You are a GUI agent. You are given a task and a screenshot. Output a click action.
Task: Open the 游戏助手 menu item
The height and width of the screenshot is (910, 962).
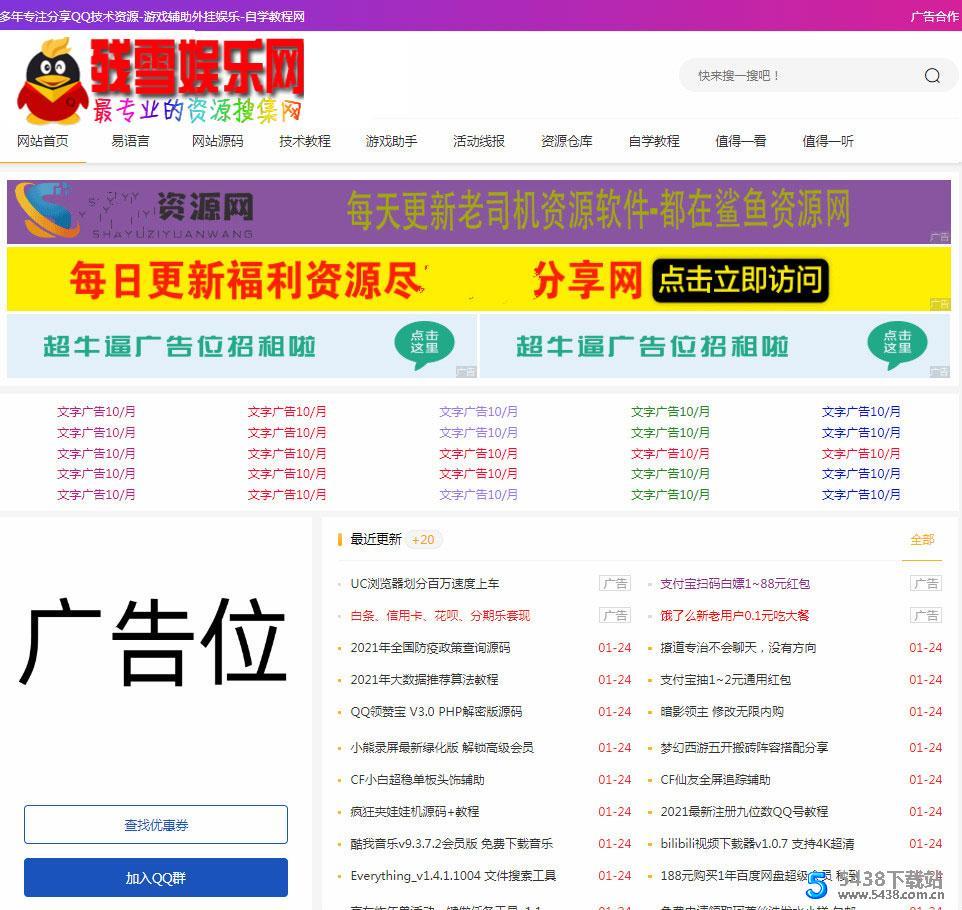[391, 141]
